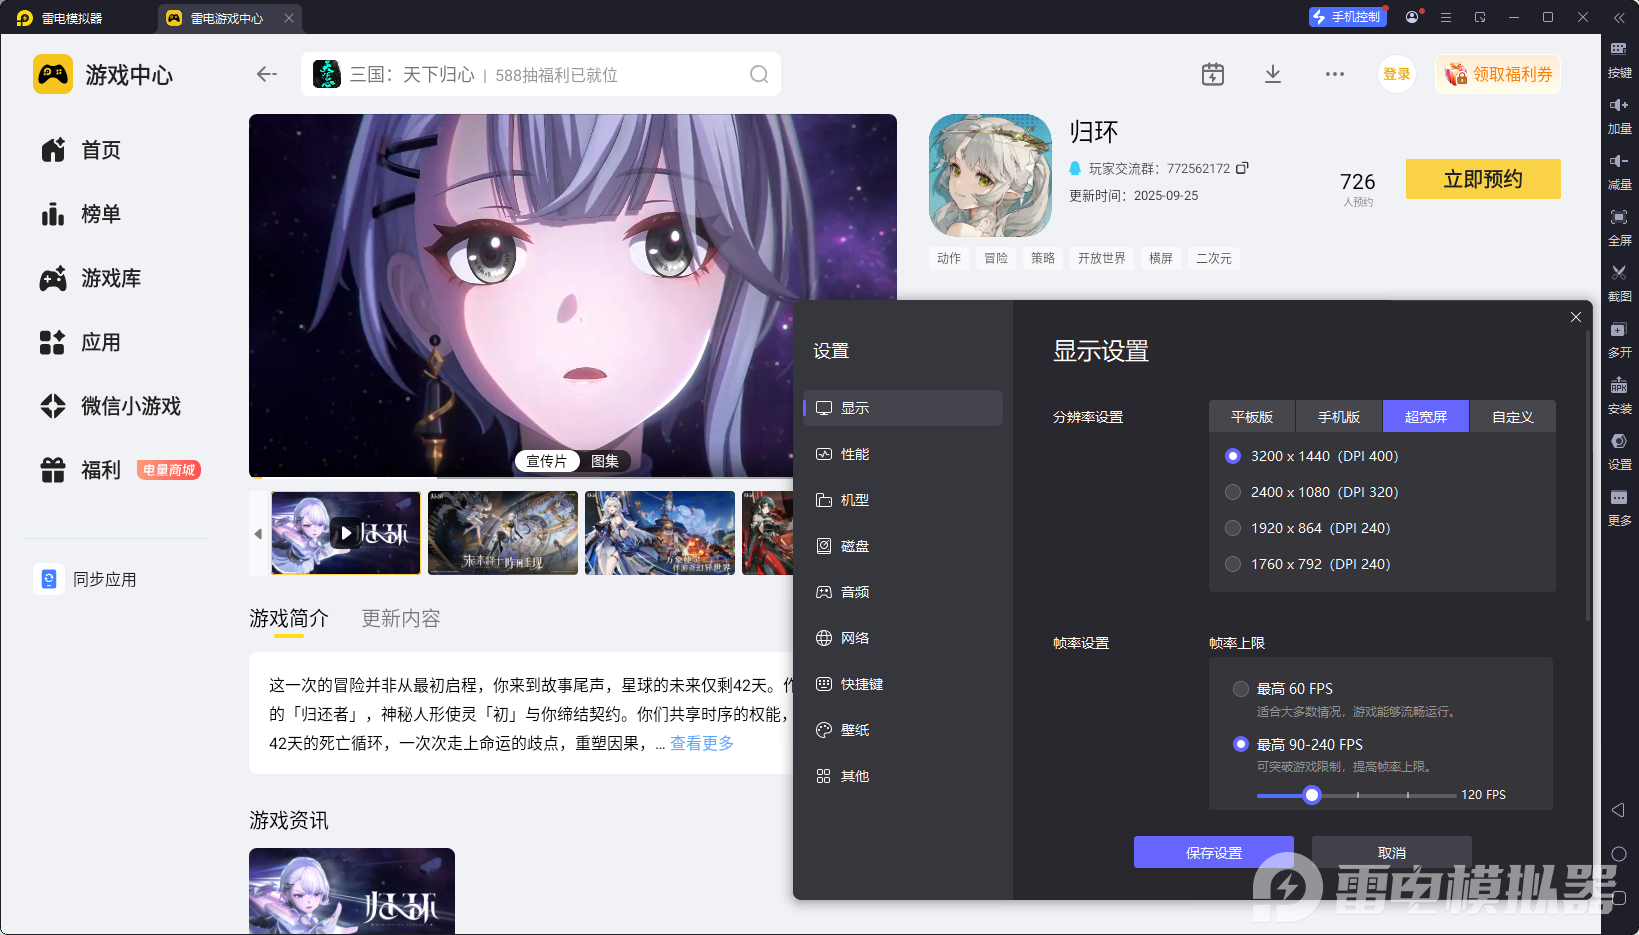Open the three-dot more options menu
Screen dimensions: 1639x935
1334,74
